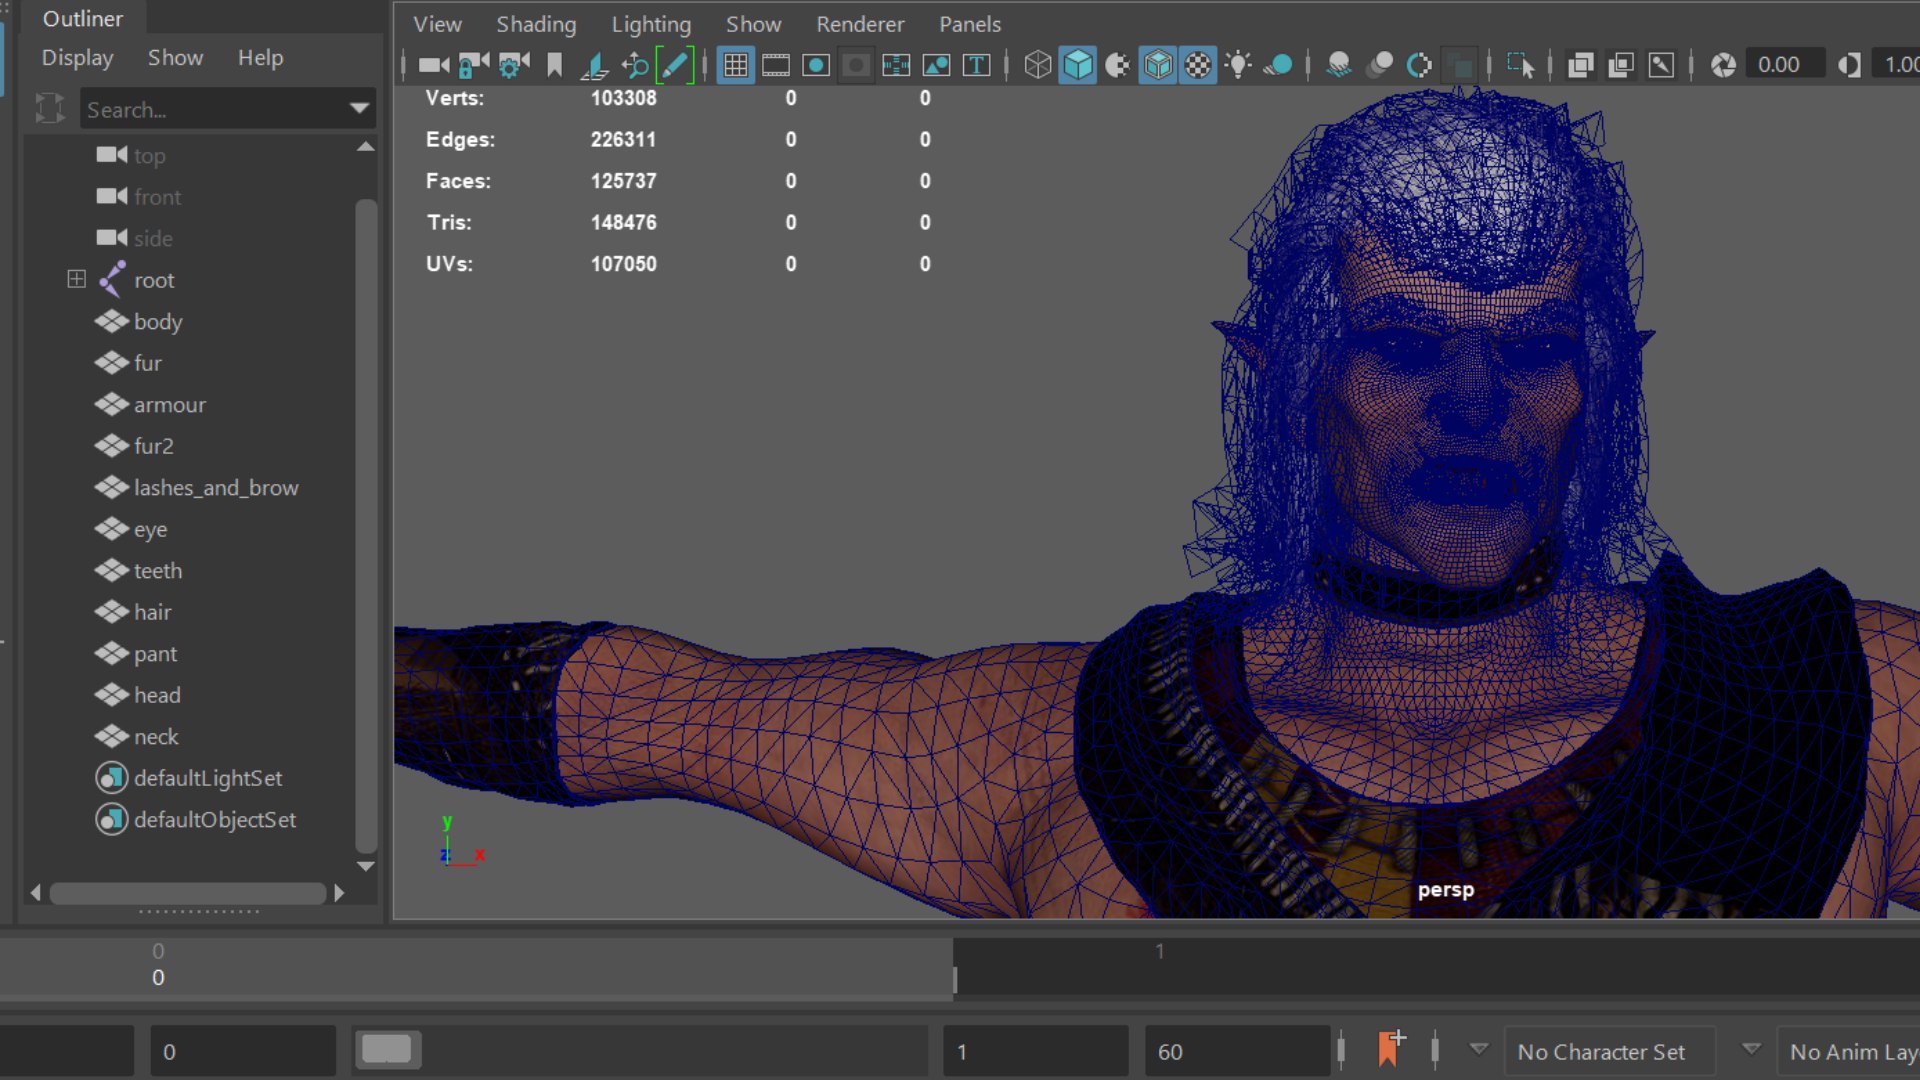The width and height of the screenshot is (1920, 1080).
Task: Click the Select Camera icon
Action: pyautogui.click(x=434, y=65)
